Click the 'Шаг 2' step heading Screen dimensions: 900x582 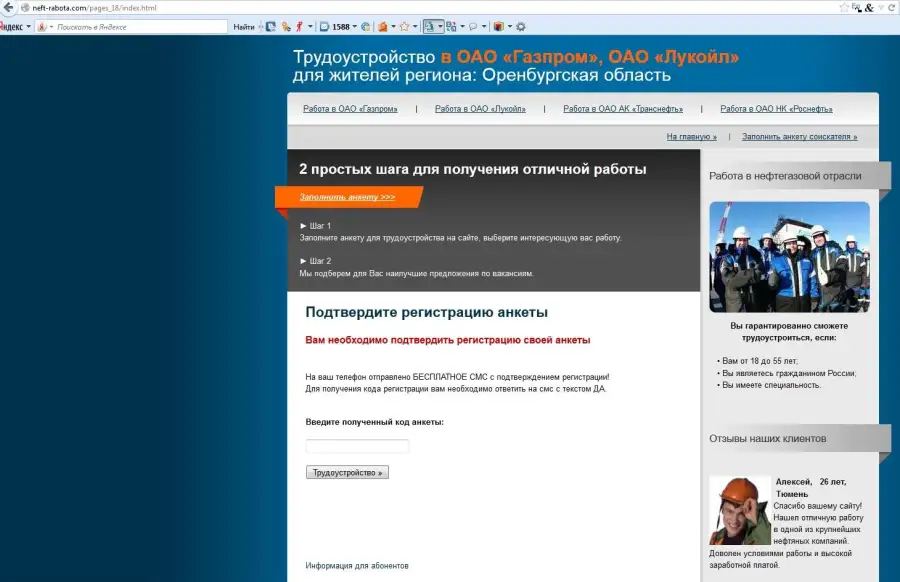(x=316, y=261)
